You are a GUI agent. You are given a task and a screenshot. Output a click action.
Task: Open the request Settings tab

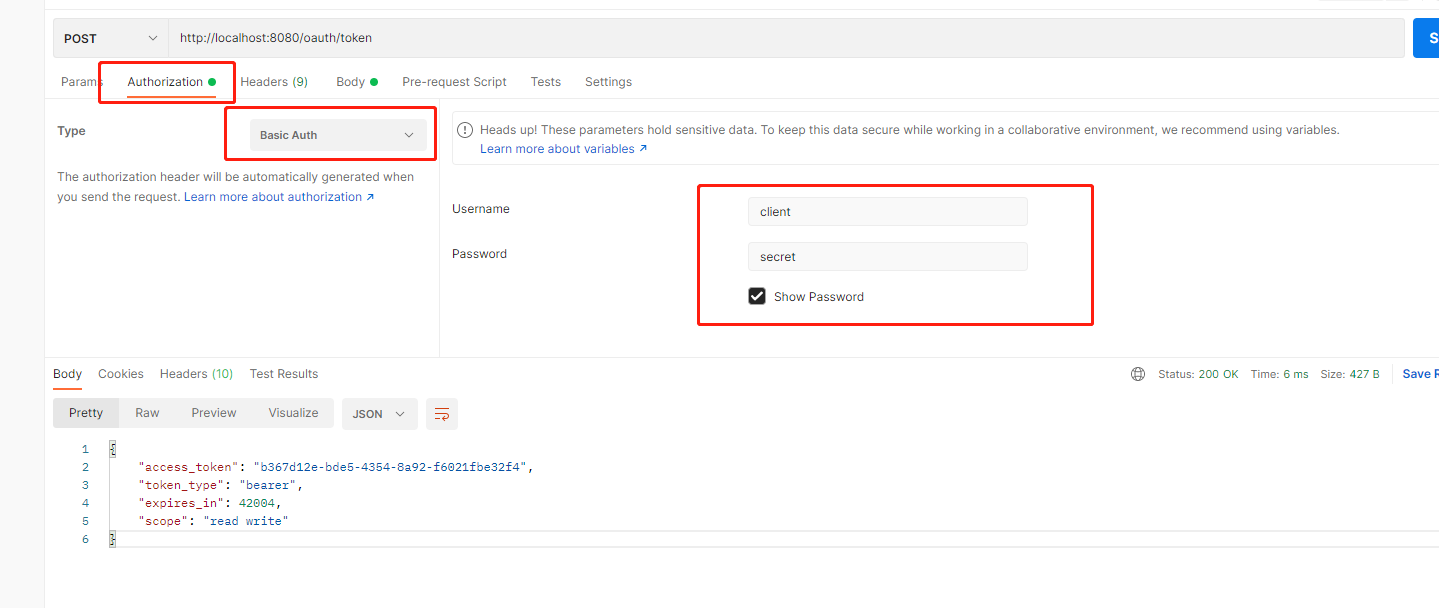[608, 82]
